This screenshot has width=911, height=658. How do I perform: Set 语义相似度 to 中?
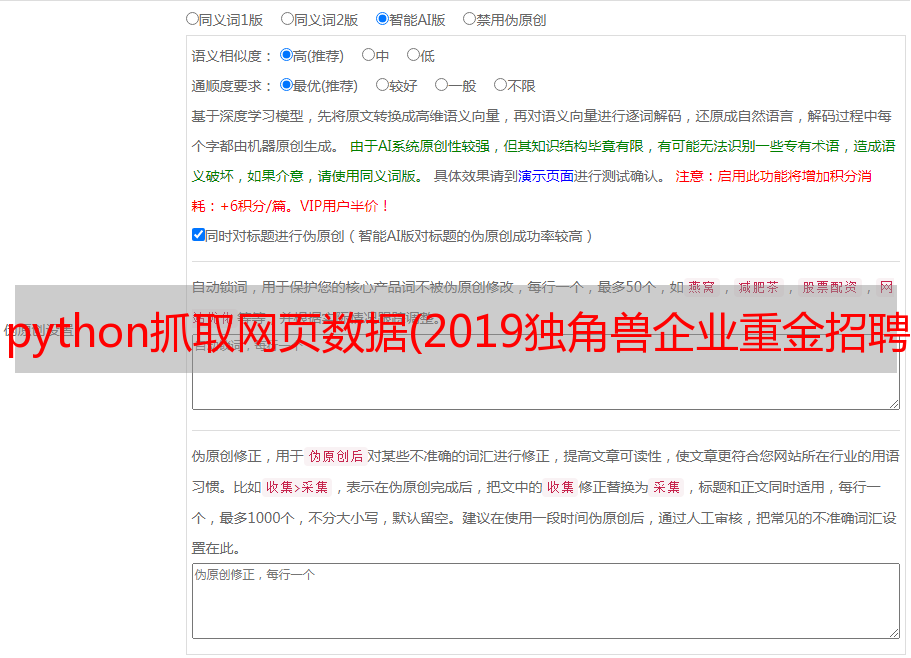pos(368,55)
